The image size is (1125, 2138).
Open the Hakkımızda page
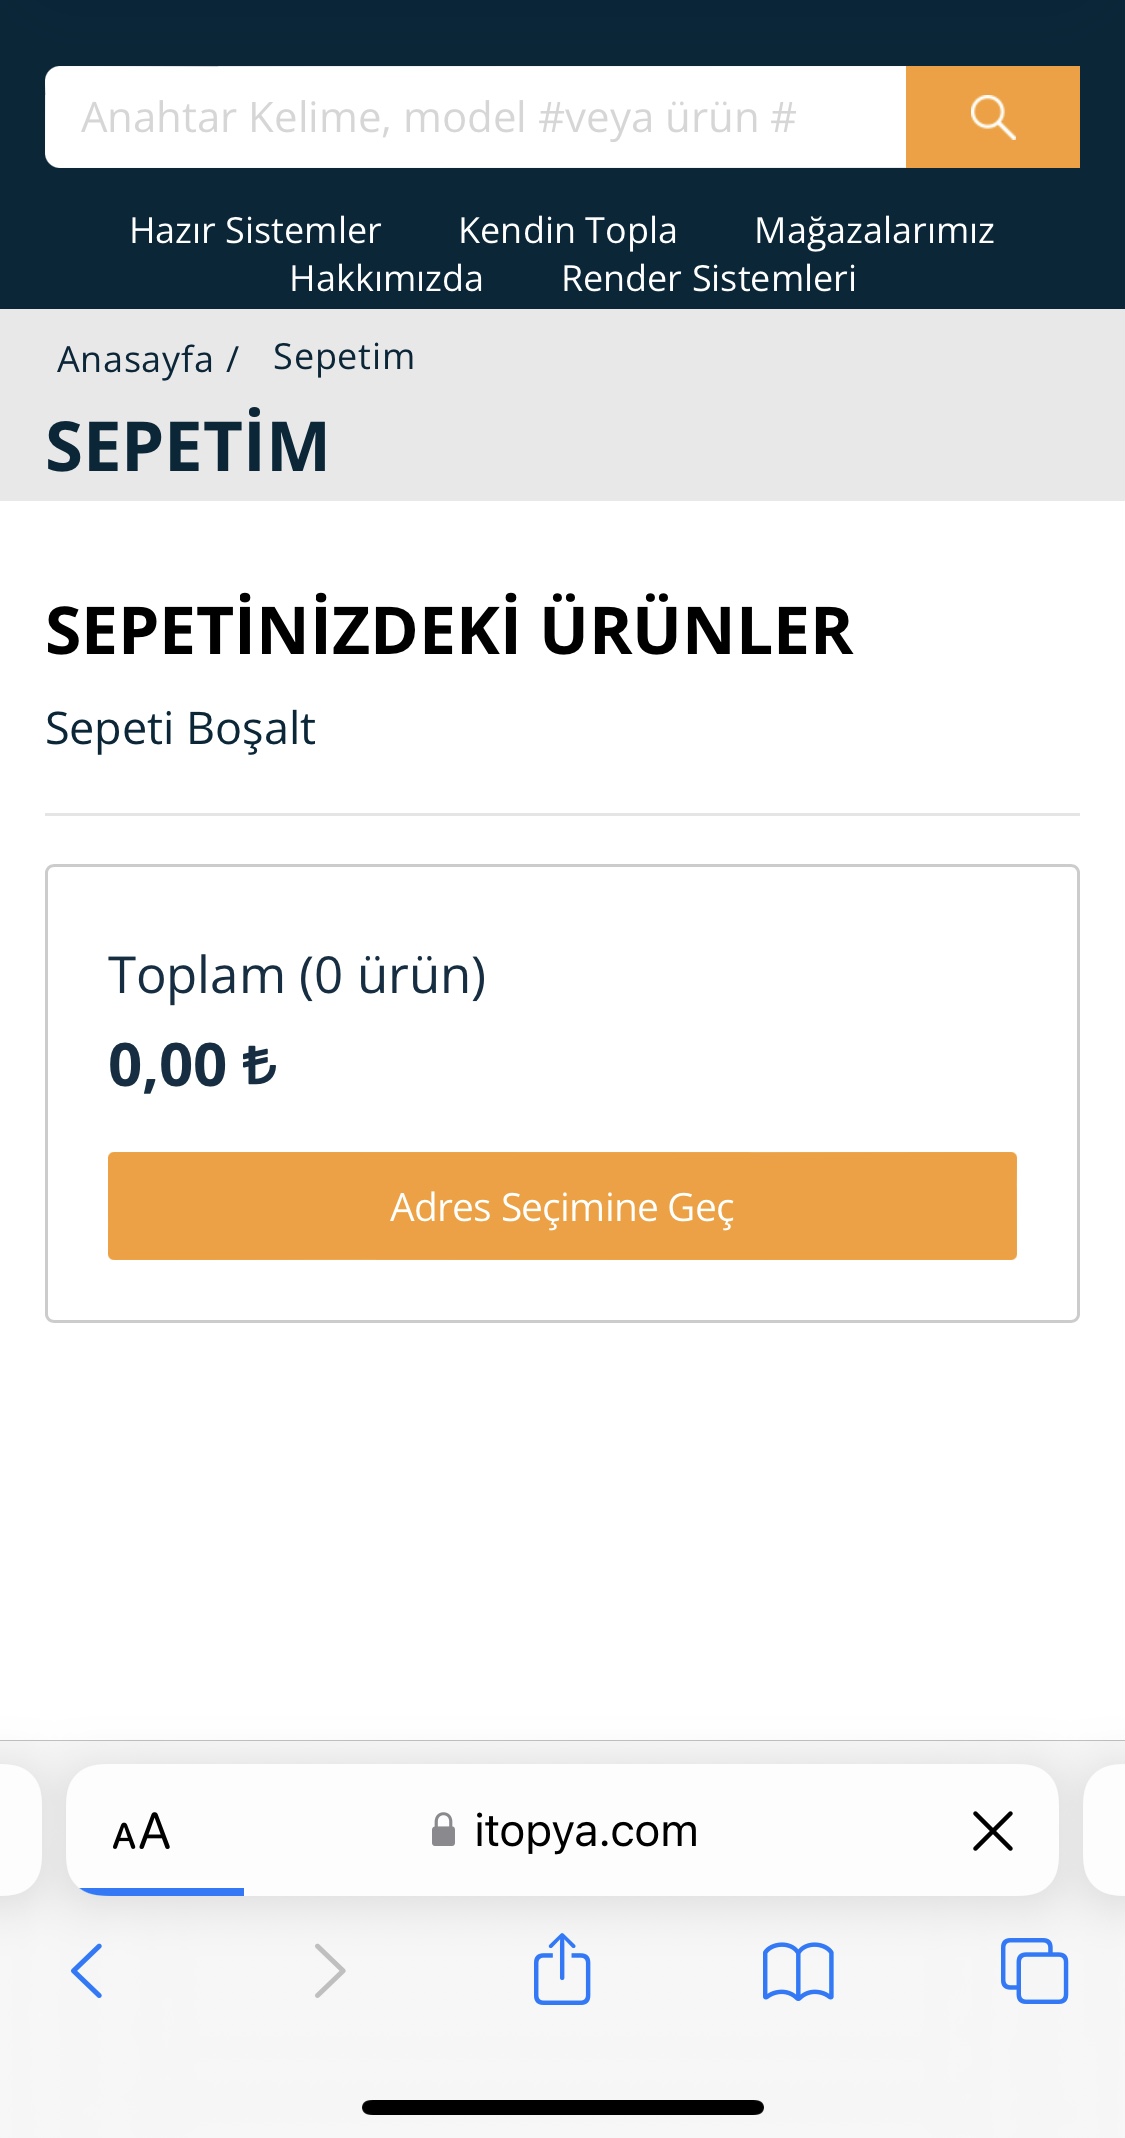coord(386,278)
